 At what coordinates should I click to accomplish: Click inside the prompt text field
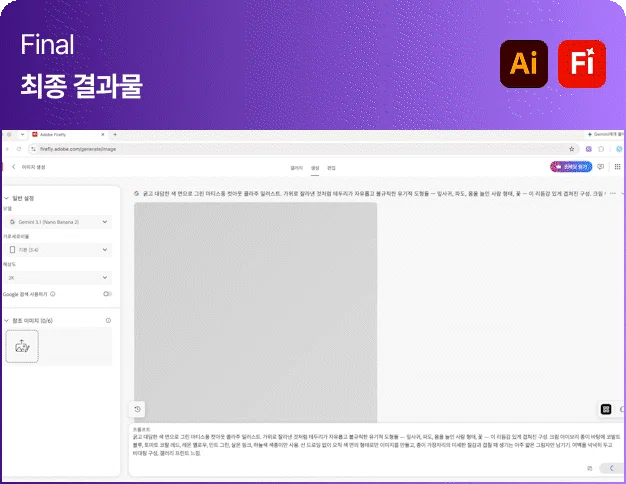point(375,445)
